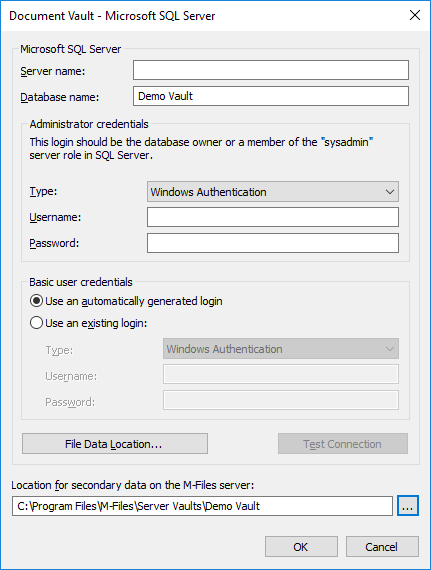Click the administrator Password input field
Screen dimensions: 431x570
[273, 243]
